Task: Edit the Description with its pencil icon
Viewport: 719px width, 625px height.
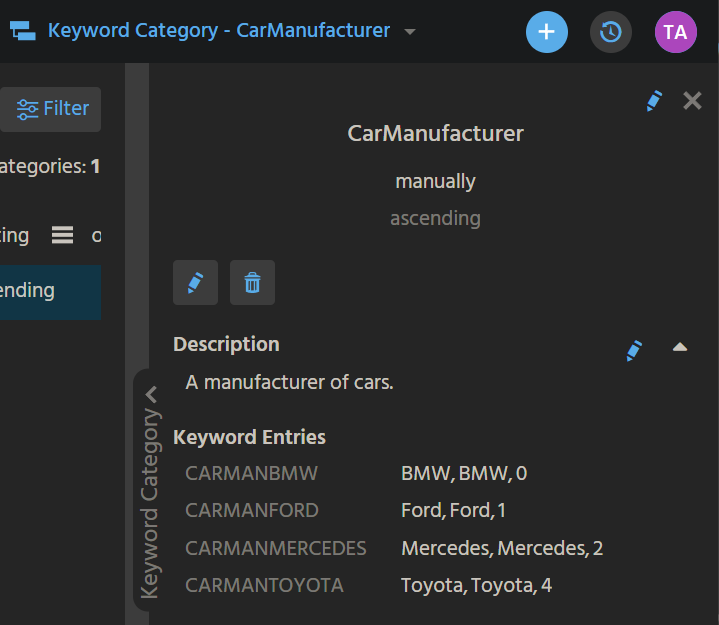Action: (x=634, y=351)
